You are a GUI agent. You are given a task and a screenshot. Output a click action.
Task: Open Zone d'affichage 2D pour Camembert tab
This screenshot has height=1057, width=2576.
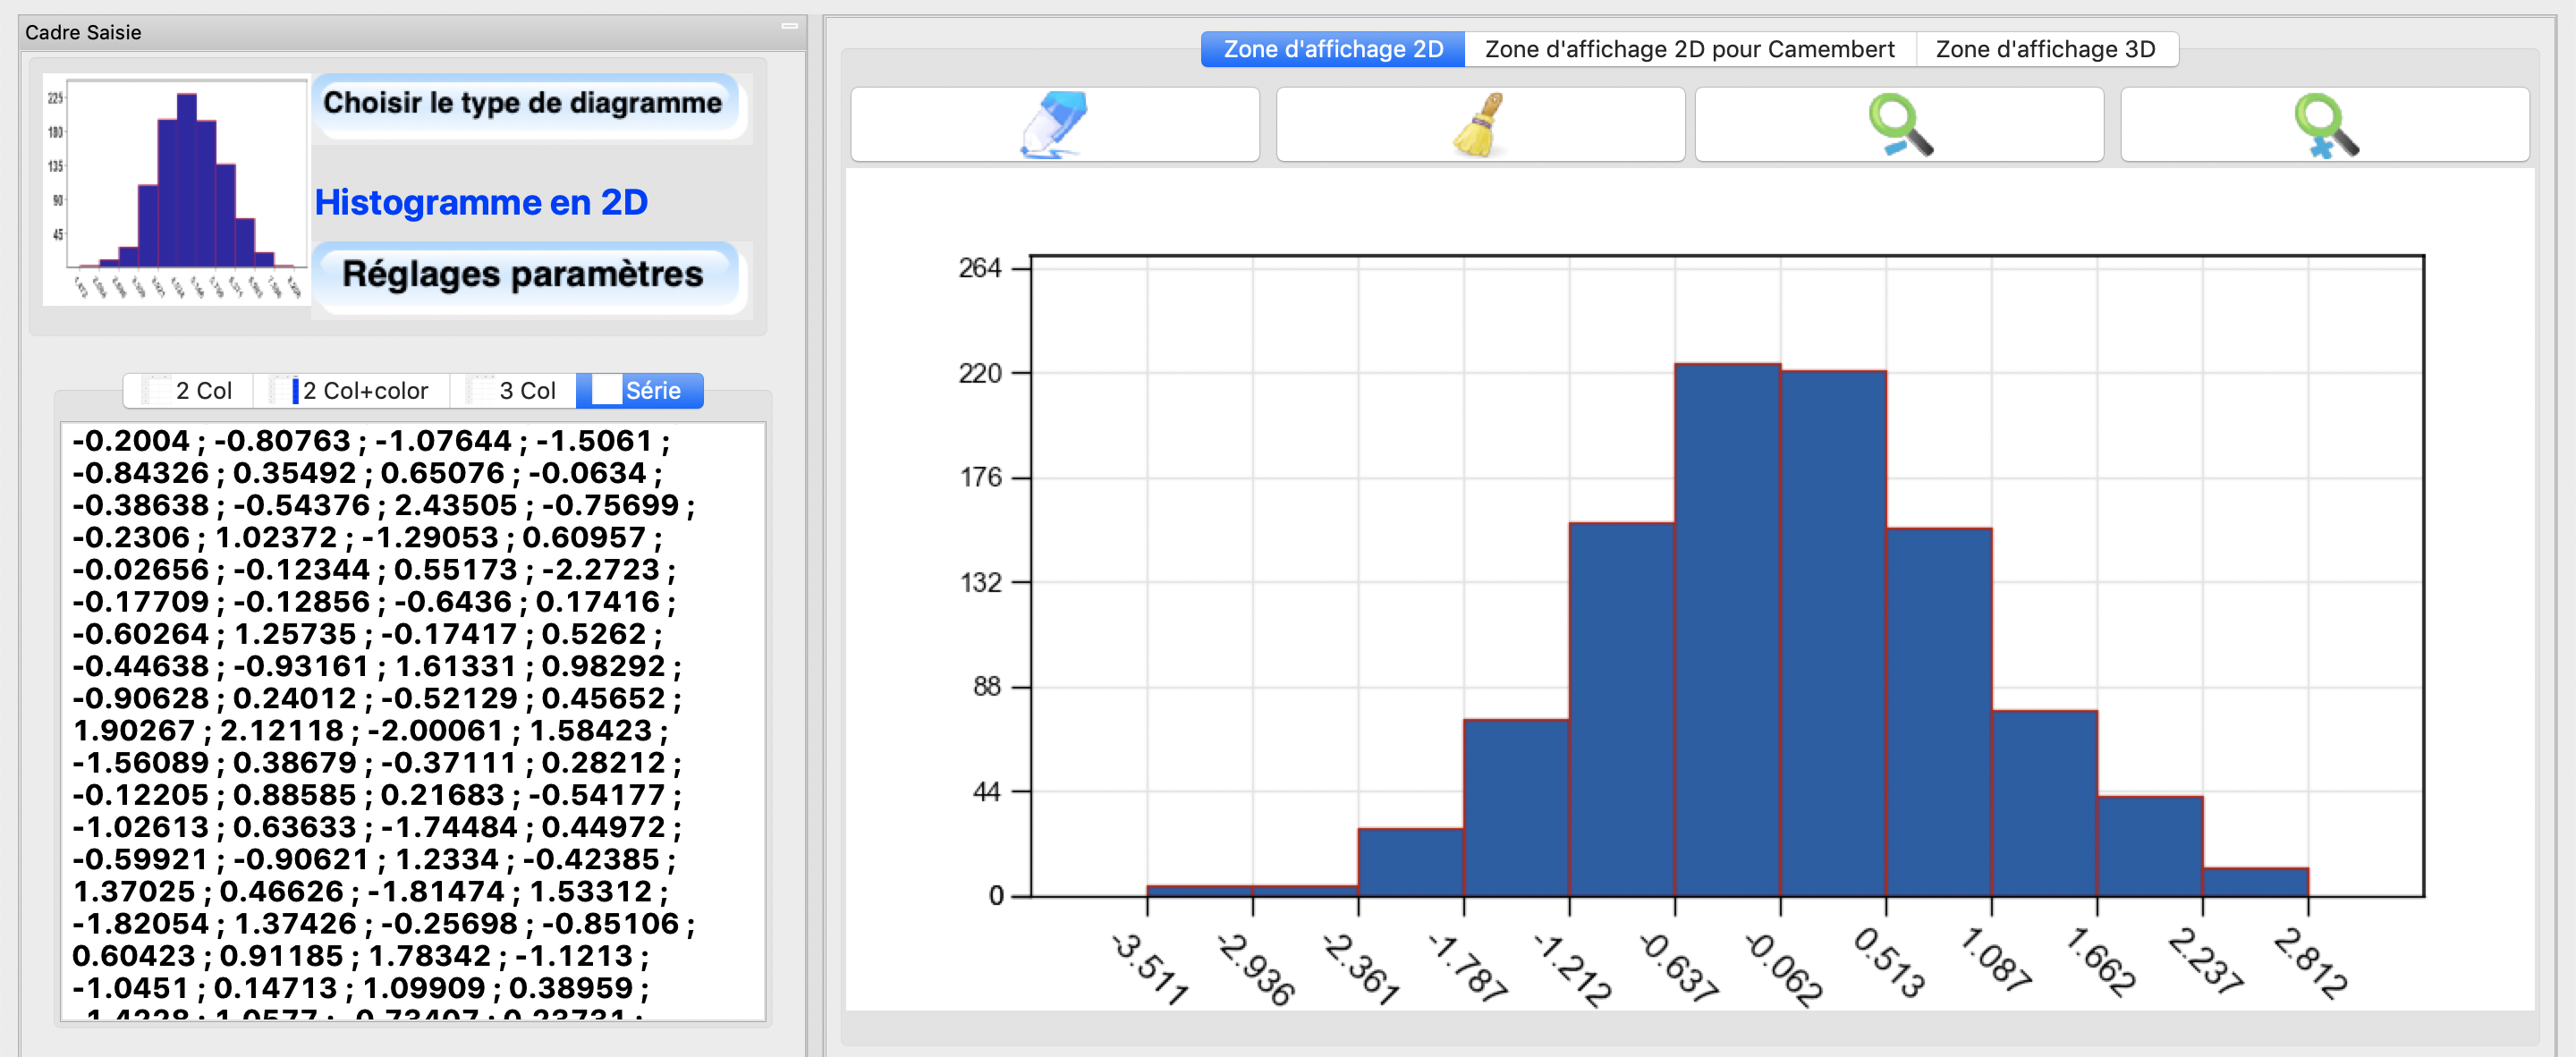pos(1690,49)
